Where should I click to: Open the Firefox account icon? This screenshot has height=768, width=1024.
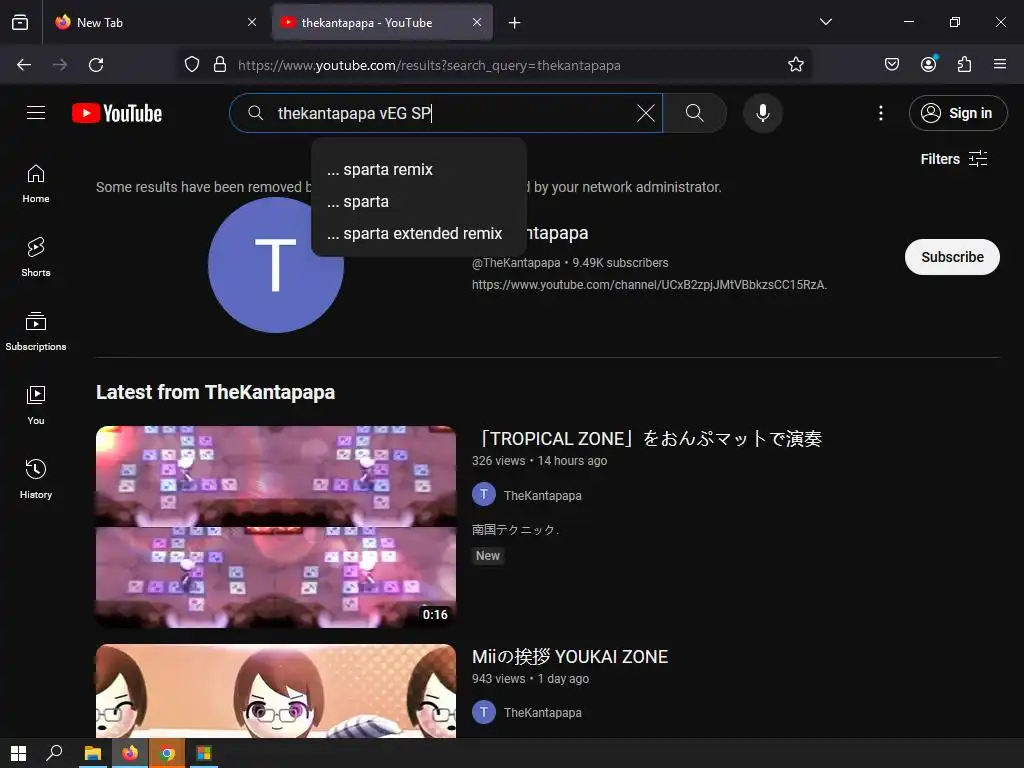(x=928, y=64)
